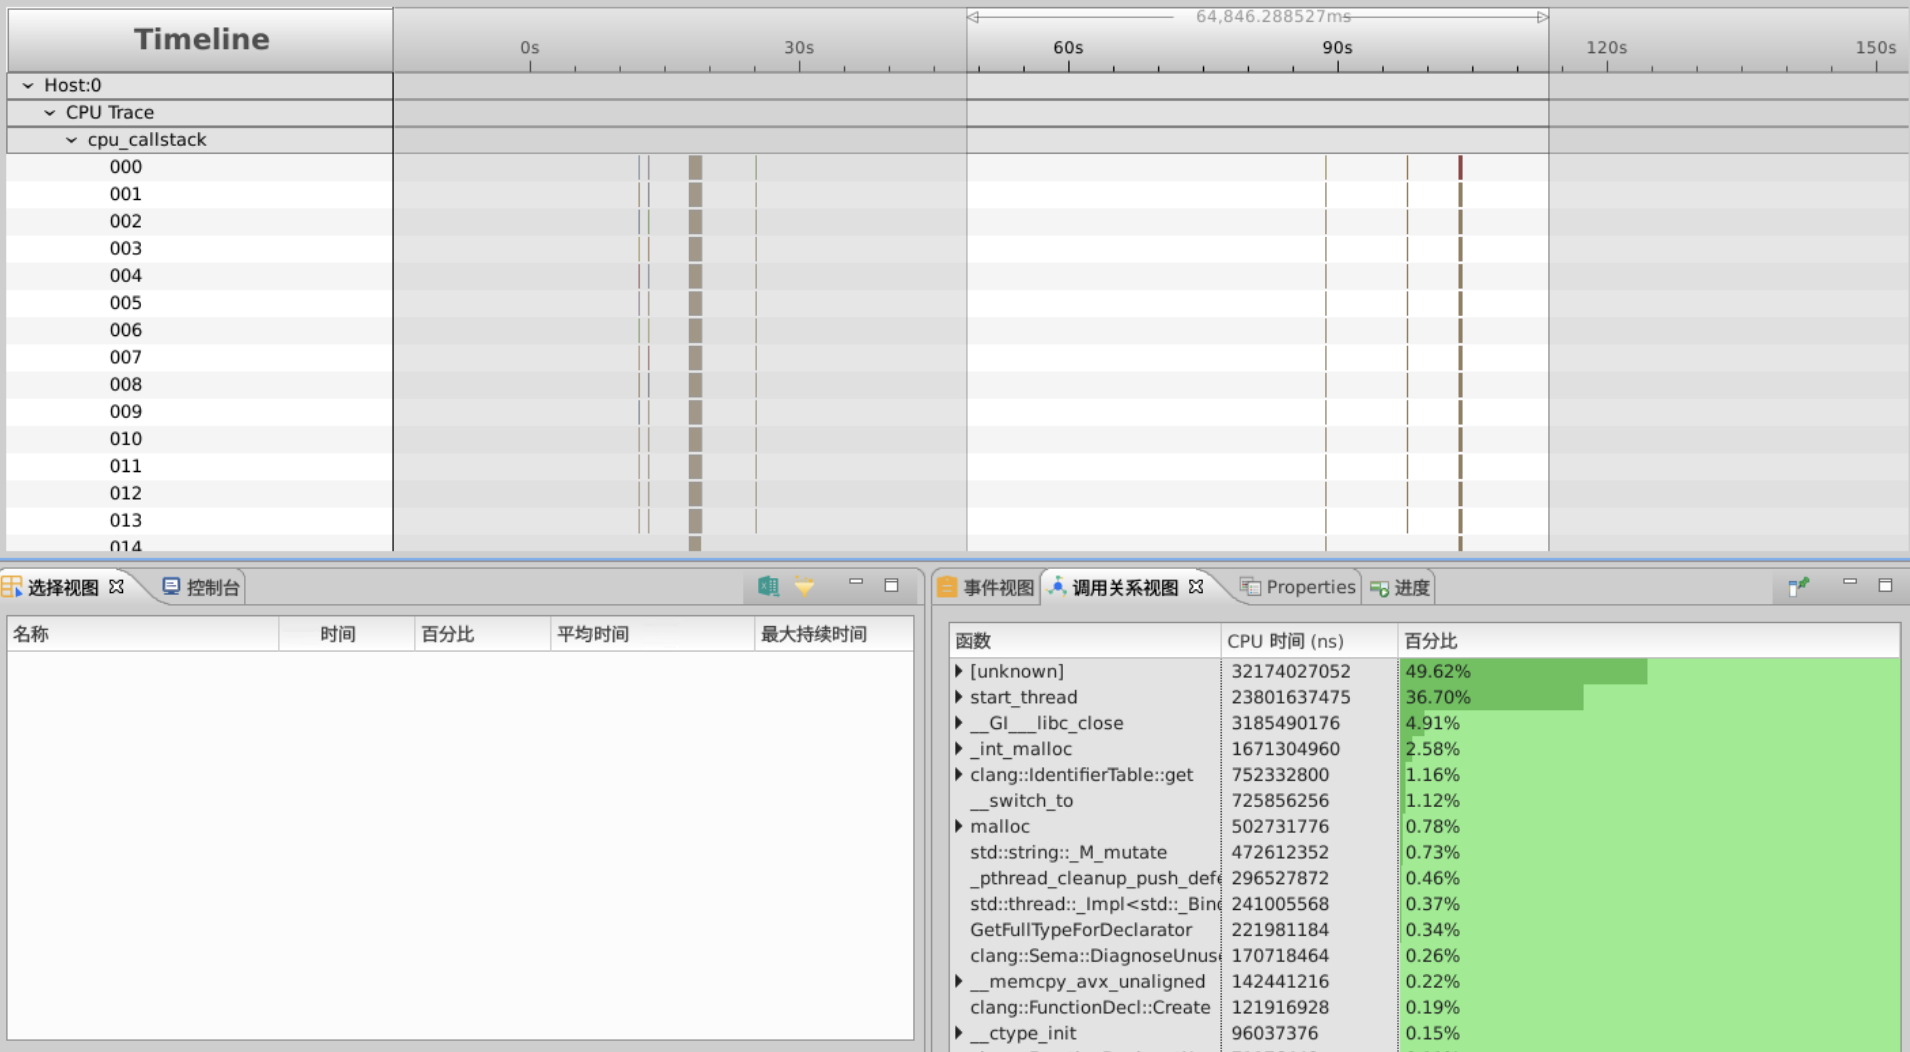The image size is (1910, 1052).
Task: Switch to the 进度 tab
Action: click(1400, 587)
